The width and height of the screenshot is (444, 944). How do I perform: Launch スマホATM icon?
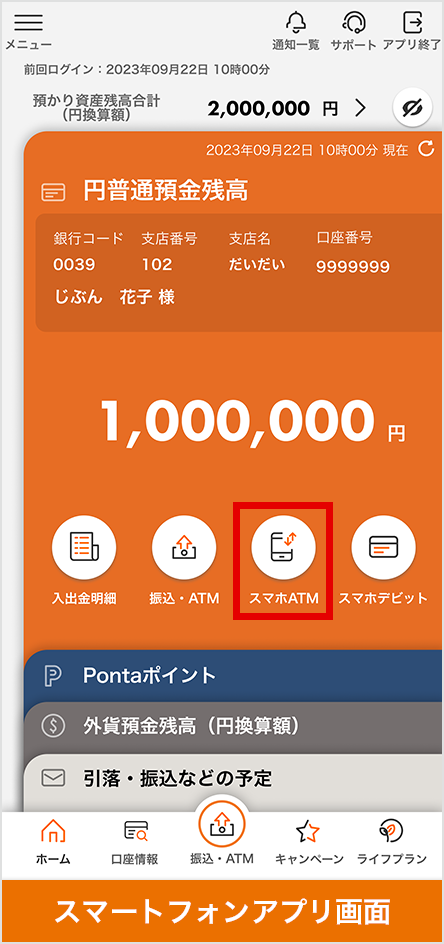(283, 547)
